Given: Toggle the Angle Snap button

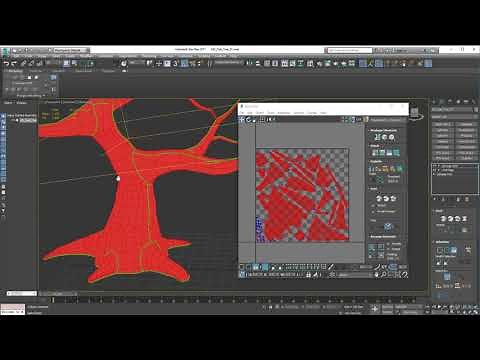Looking at the screenshot, I should [x=184, y=63].
